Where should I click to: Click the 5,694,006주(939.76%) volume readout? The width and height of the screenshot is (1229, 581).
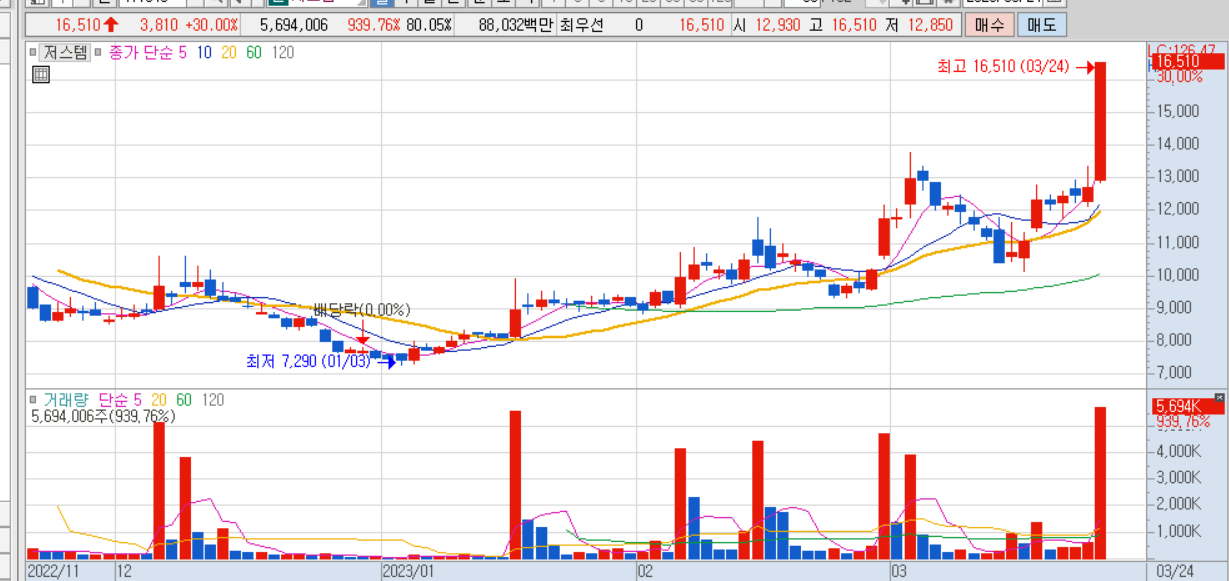click(x=103, y=416)
